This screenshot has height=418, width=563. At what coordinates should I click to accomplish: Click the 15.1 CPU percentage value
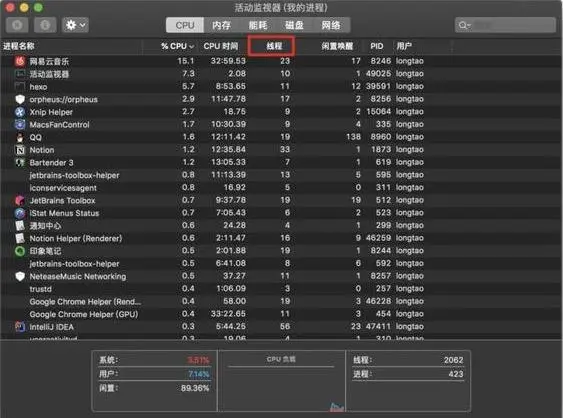[186, 61]
